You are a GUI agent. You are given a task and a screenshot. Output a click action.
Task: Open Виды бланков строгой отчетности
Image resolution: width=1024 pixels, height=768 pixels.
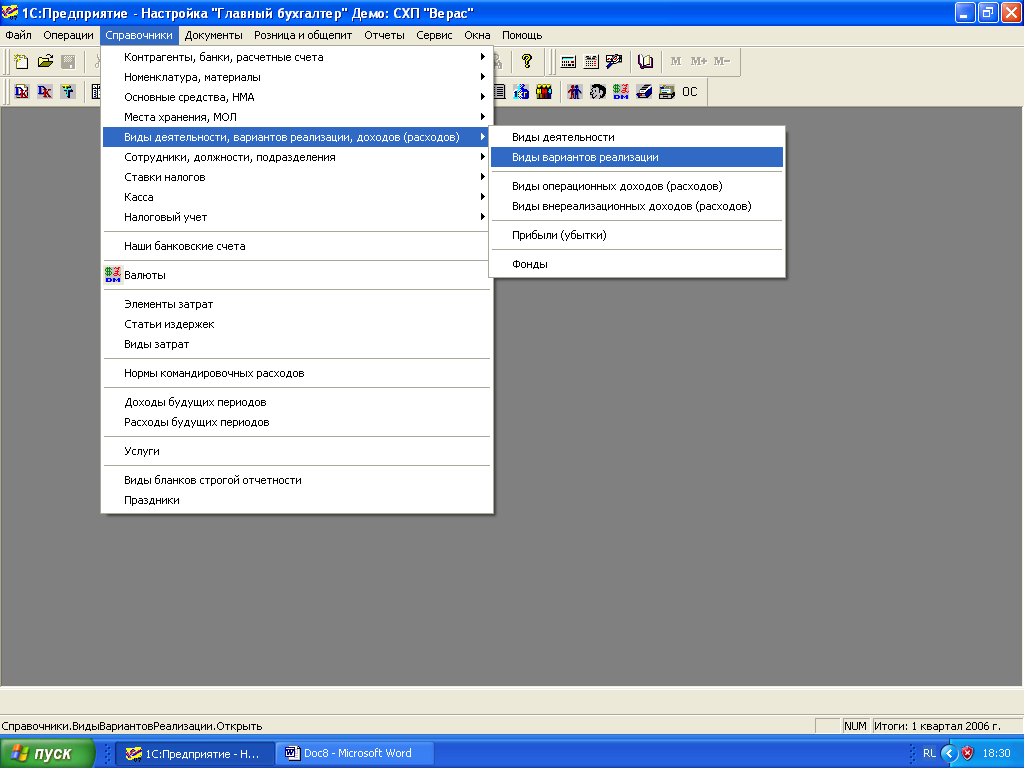tap(296, 481)
